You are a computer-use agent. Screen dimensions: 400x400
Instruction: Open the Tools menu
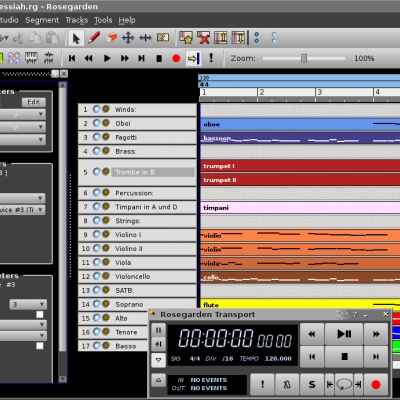coord(103,20)
